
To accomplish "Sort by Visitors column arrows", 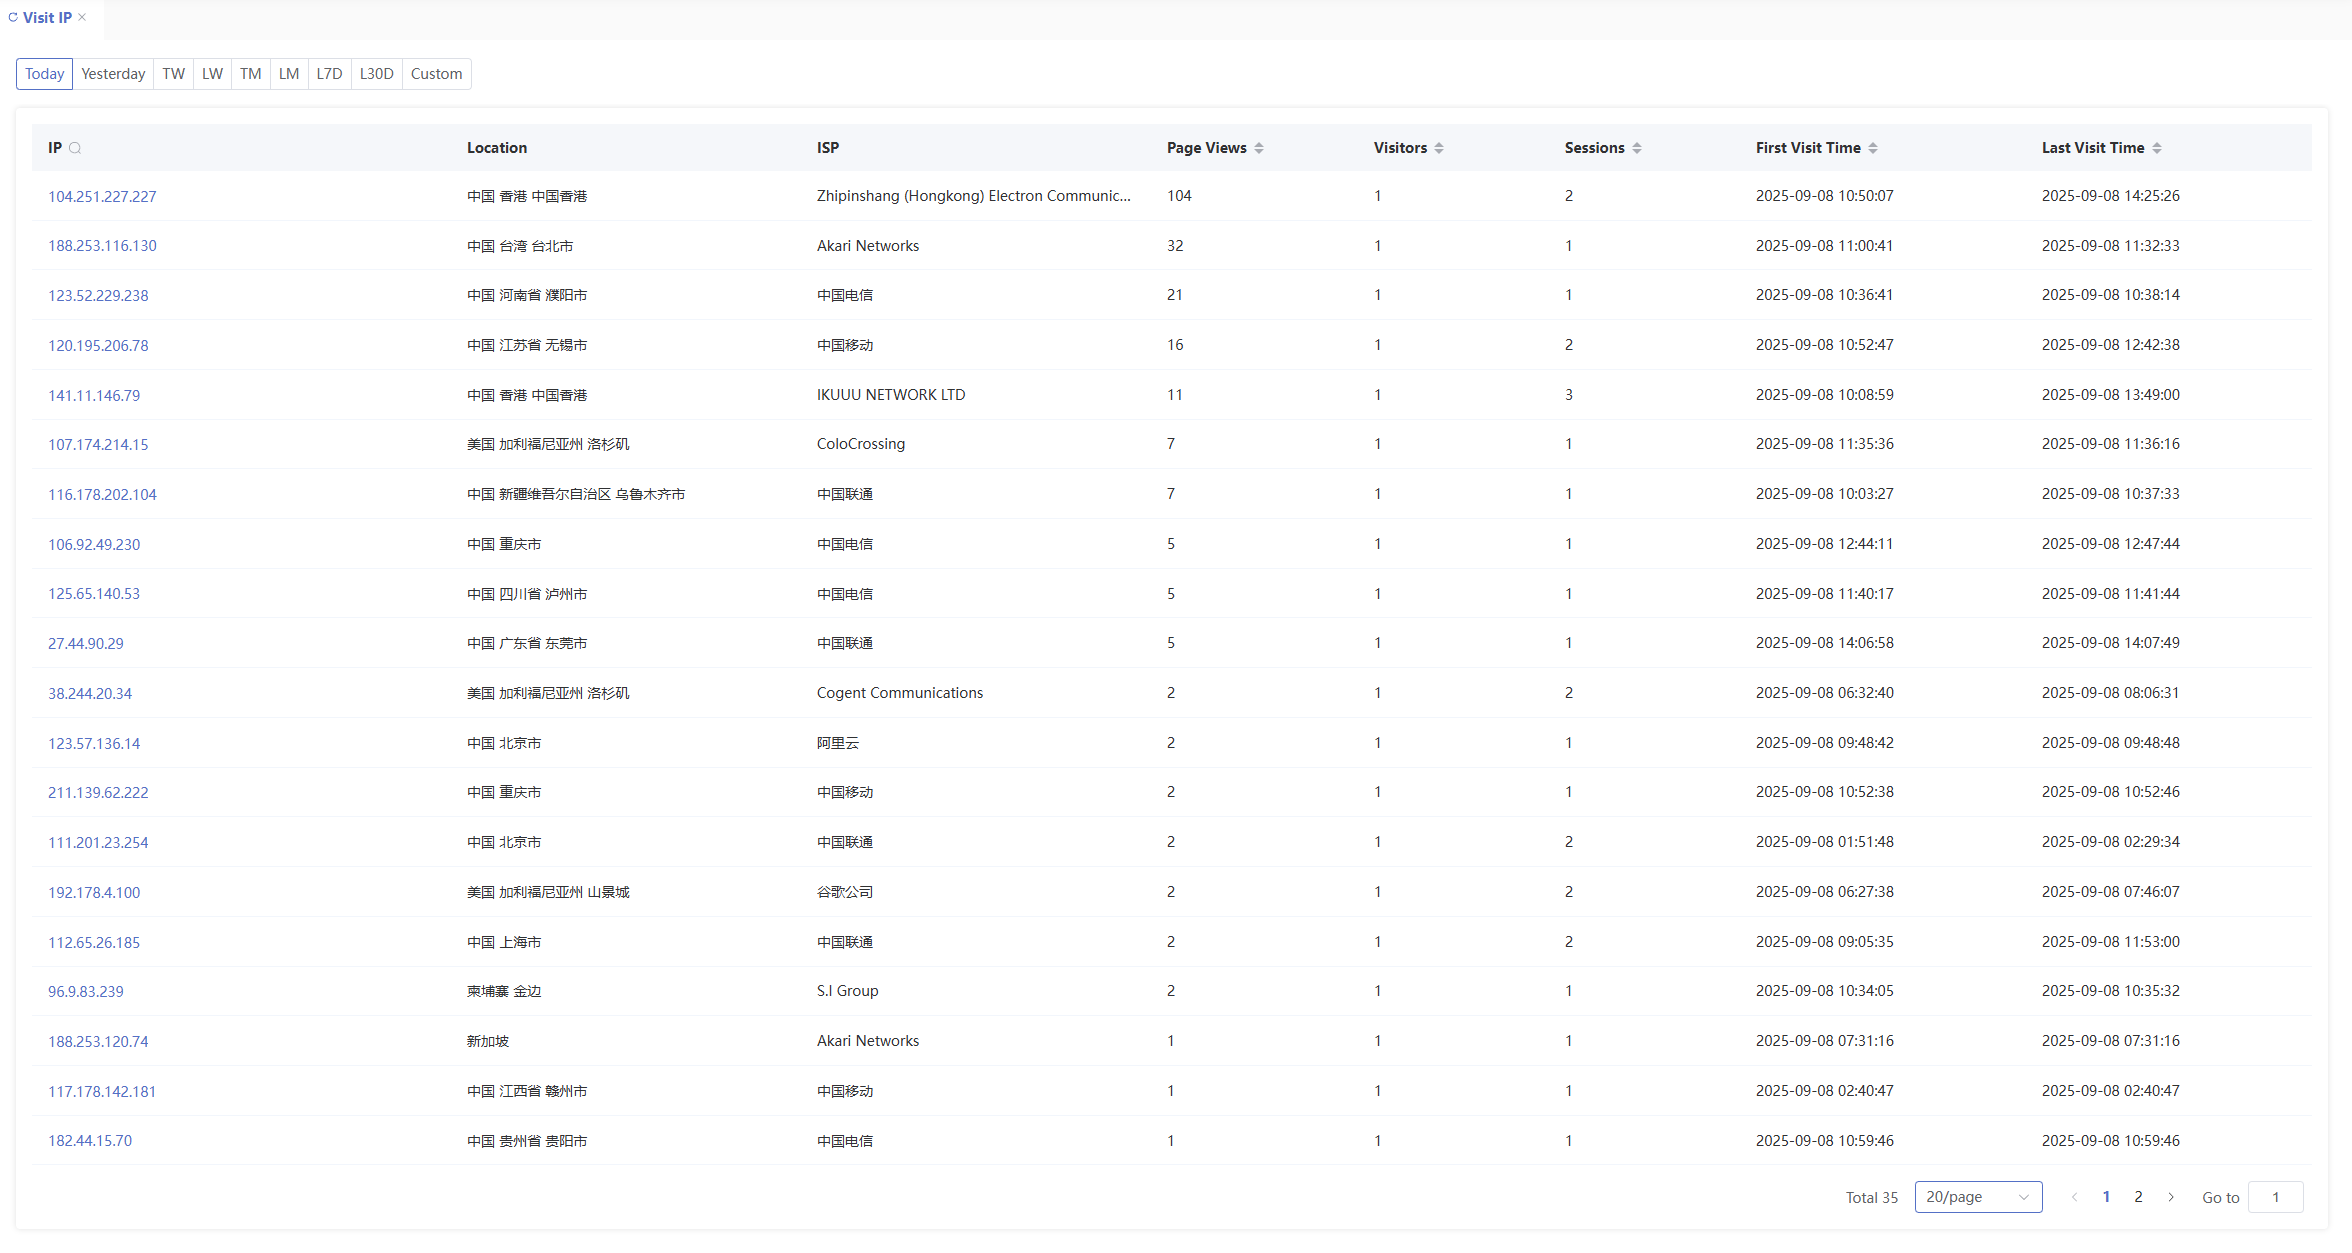I will click(1439, 148).
